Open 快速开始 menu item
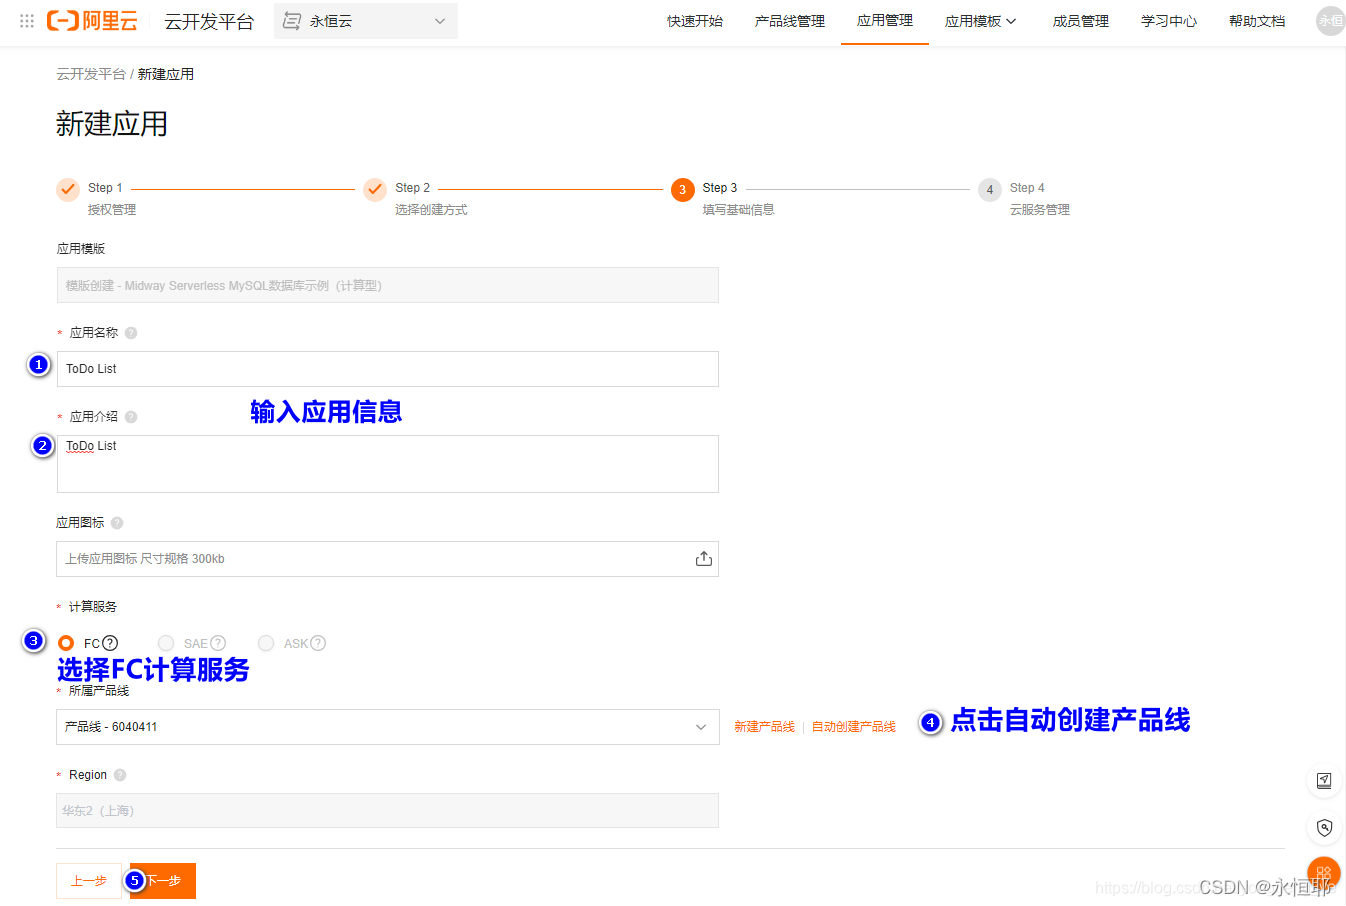Image resolution: width=1346 pixels, height=906 pixels. tap(695, 21)
